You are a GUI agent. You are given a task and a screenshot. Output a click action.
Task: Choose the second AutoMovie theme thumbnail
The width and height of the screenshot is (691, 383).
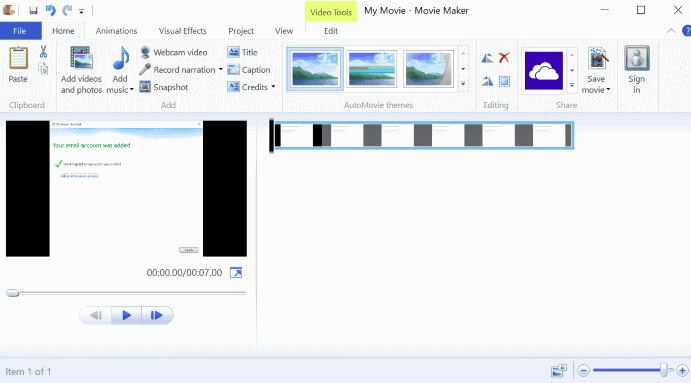[x=372, y=69]
